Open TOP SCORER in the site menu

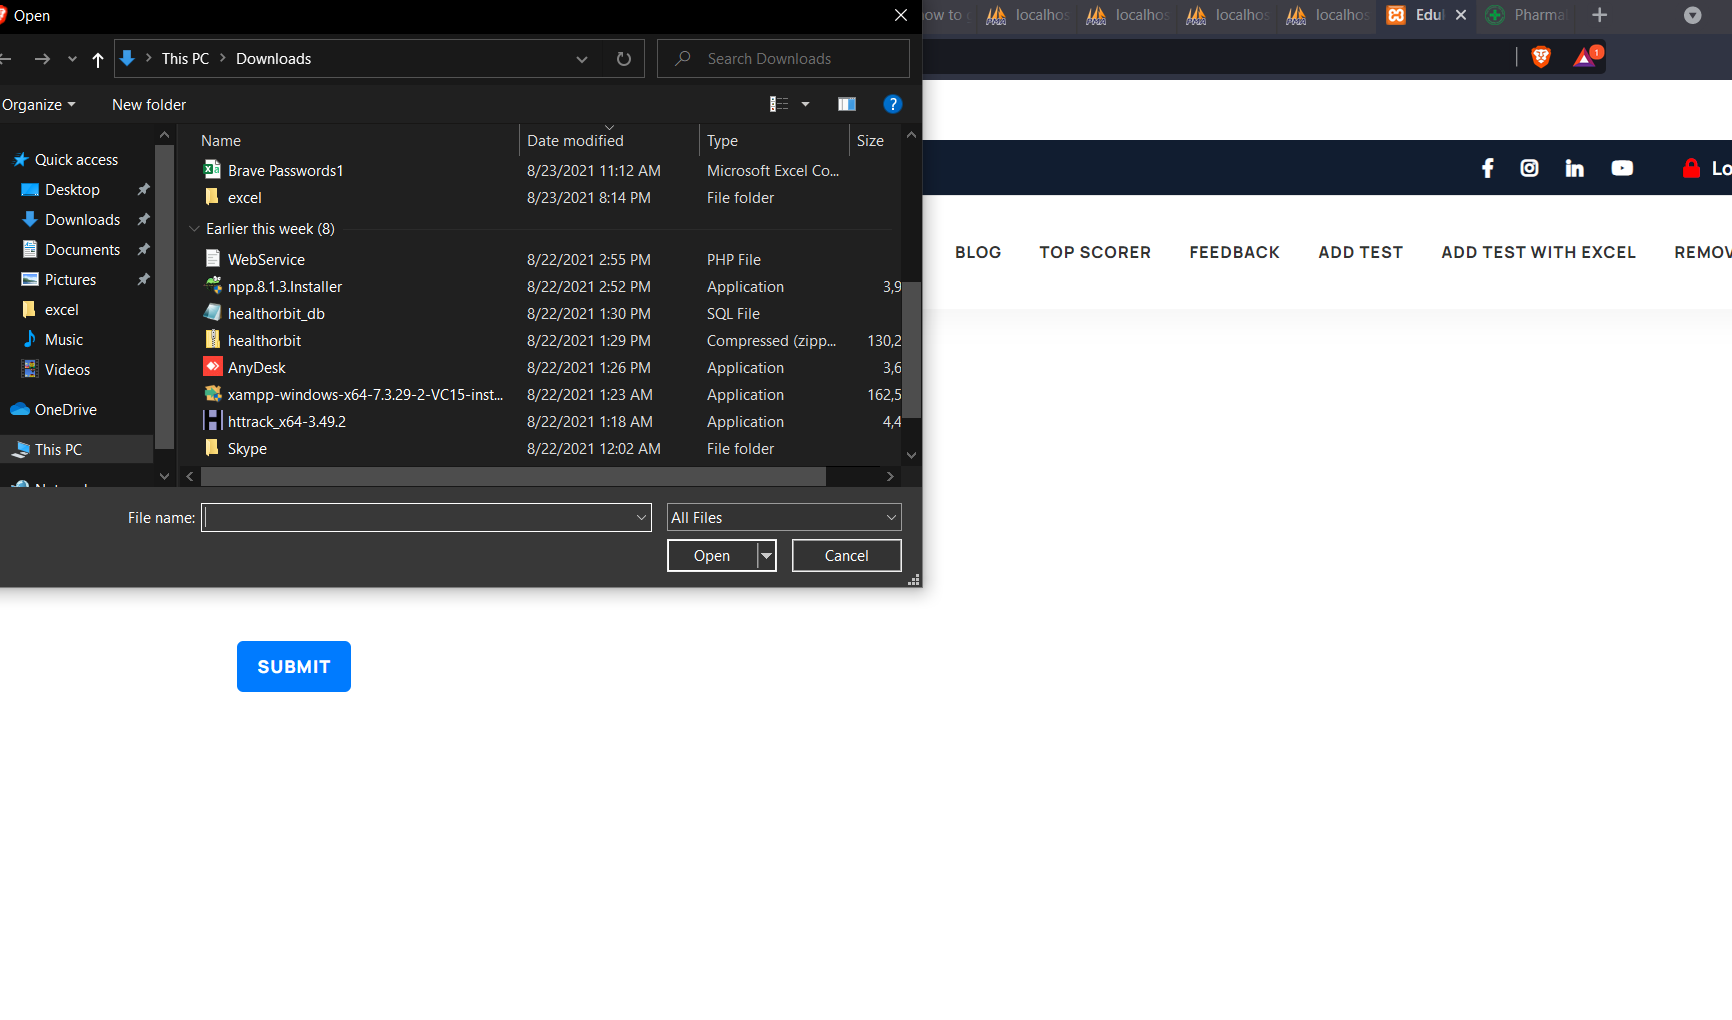[x=1095, y=253]
